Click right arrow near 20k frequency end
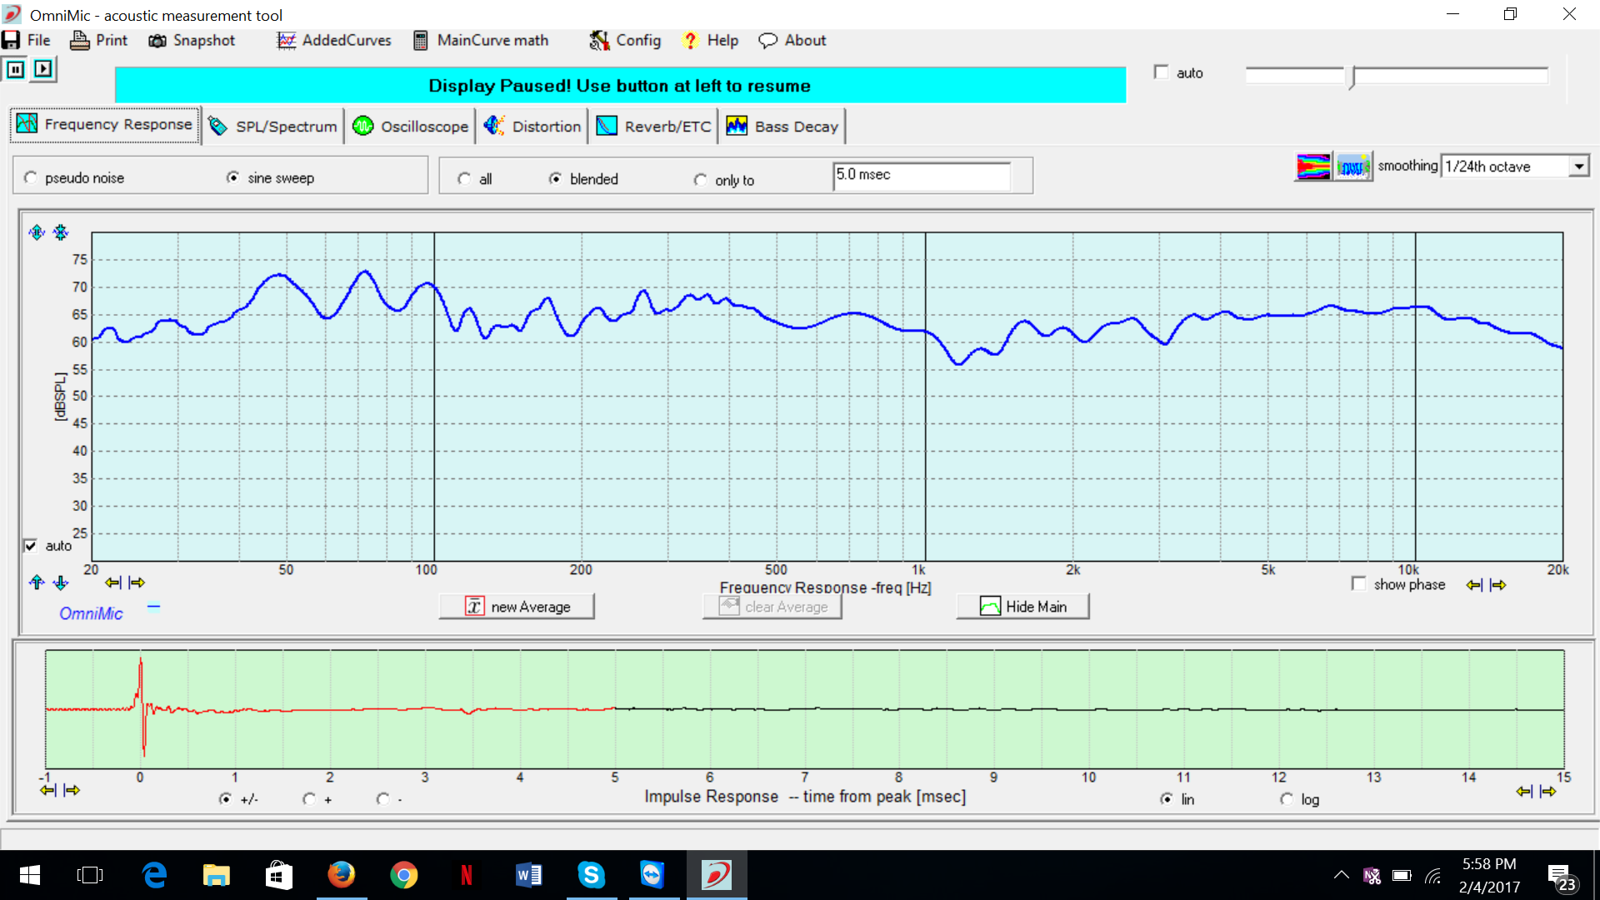 (1498, 585)
